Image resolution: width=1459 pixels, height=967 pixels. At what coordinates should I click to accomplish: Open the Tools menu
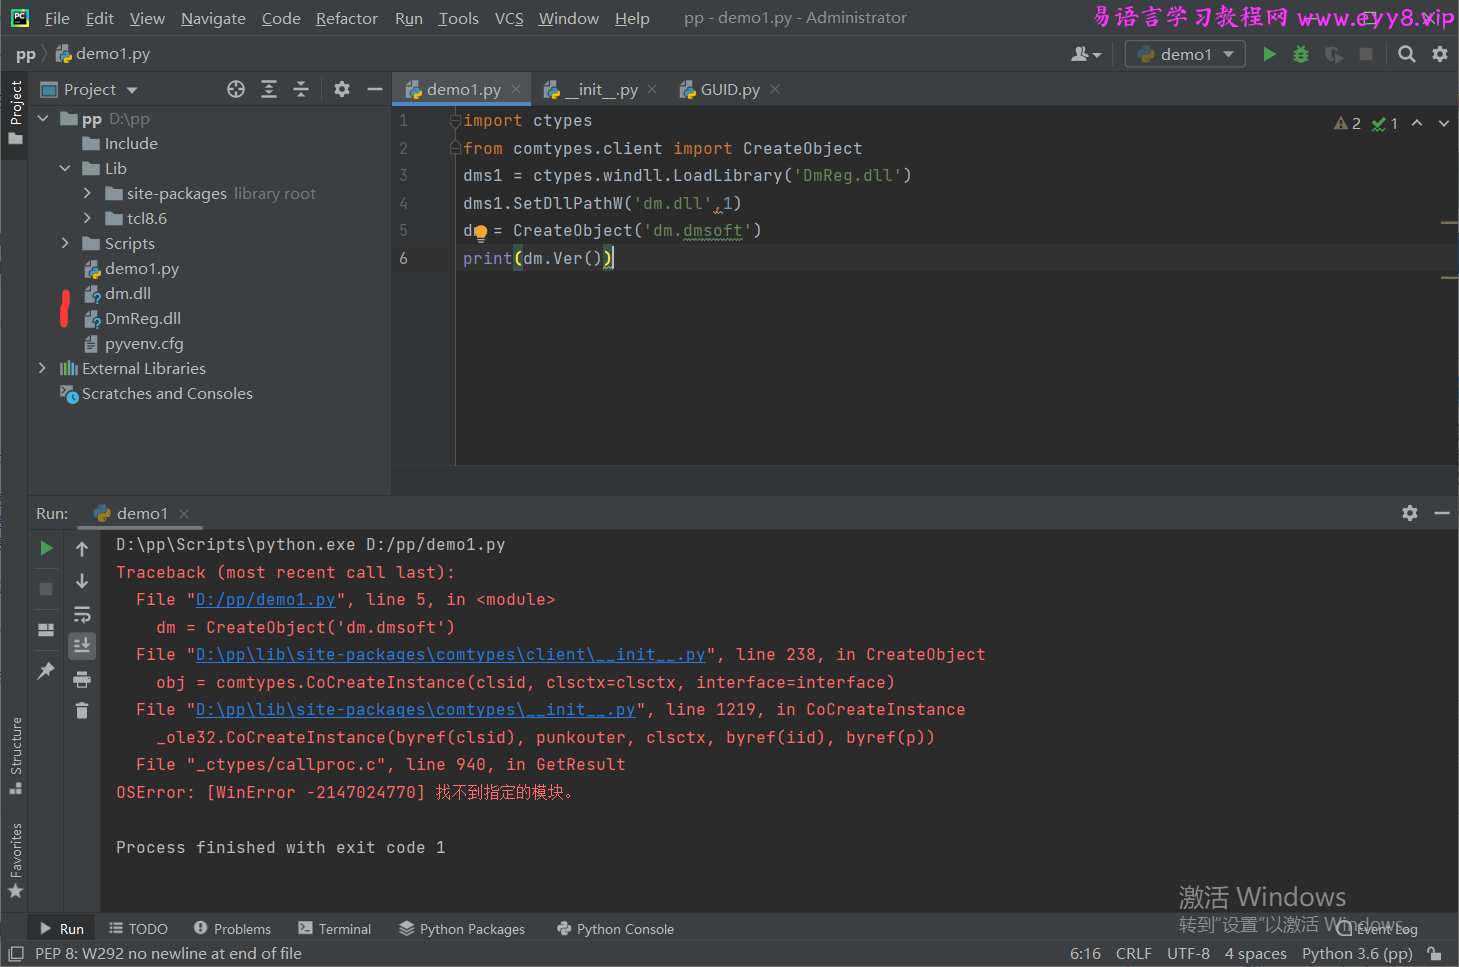(x=458, y=18)
